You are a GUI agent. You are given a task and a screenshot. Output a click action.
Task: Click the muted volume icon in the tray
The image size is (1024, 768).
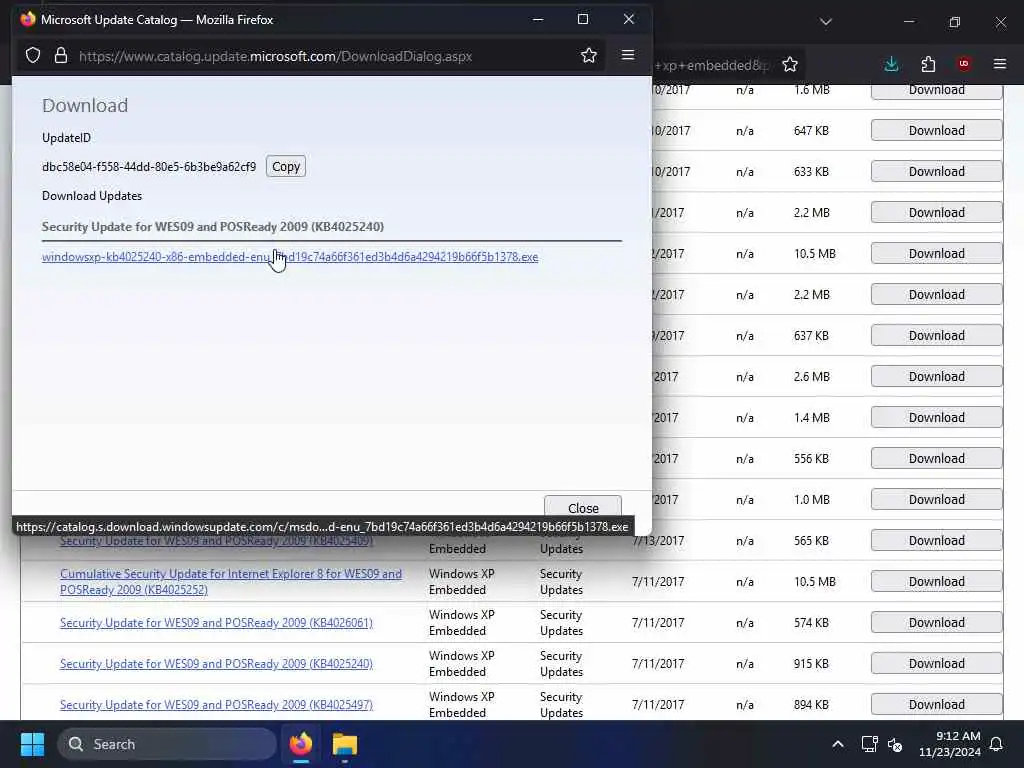click(x=895, y=744)
